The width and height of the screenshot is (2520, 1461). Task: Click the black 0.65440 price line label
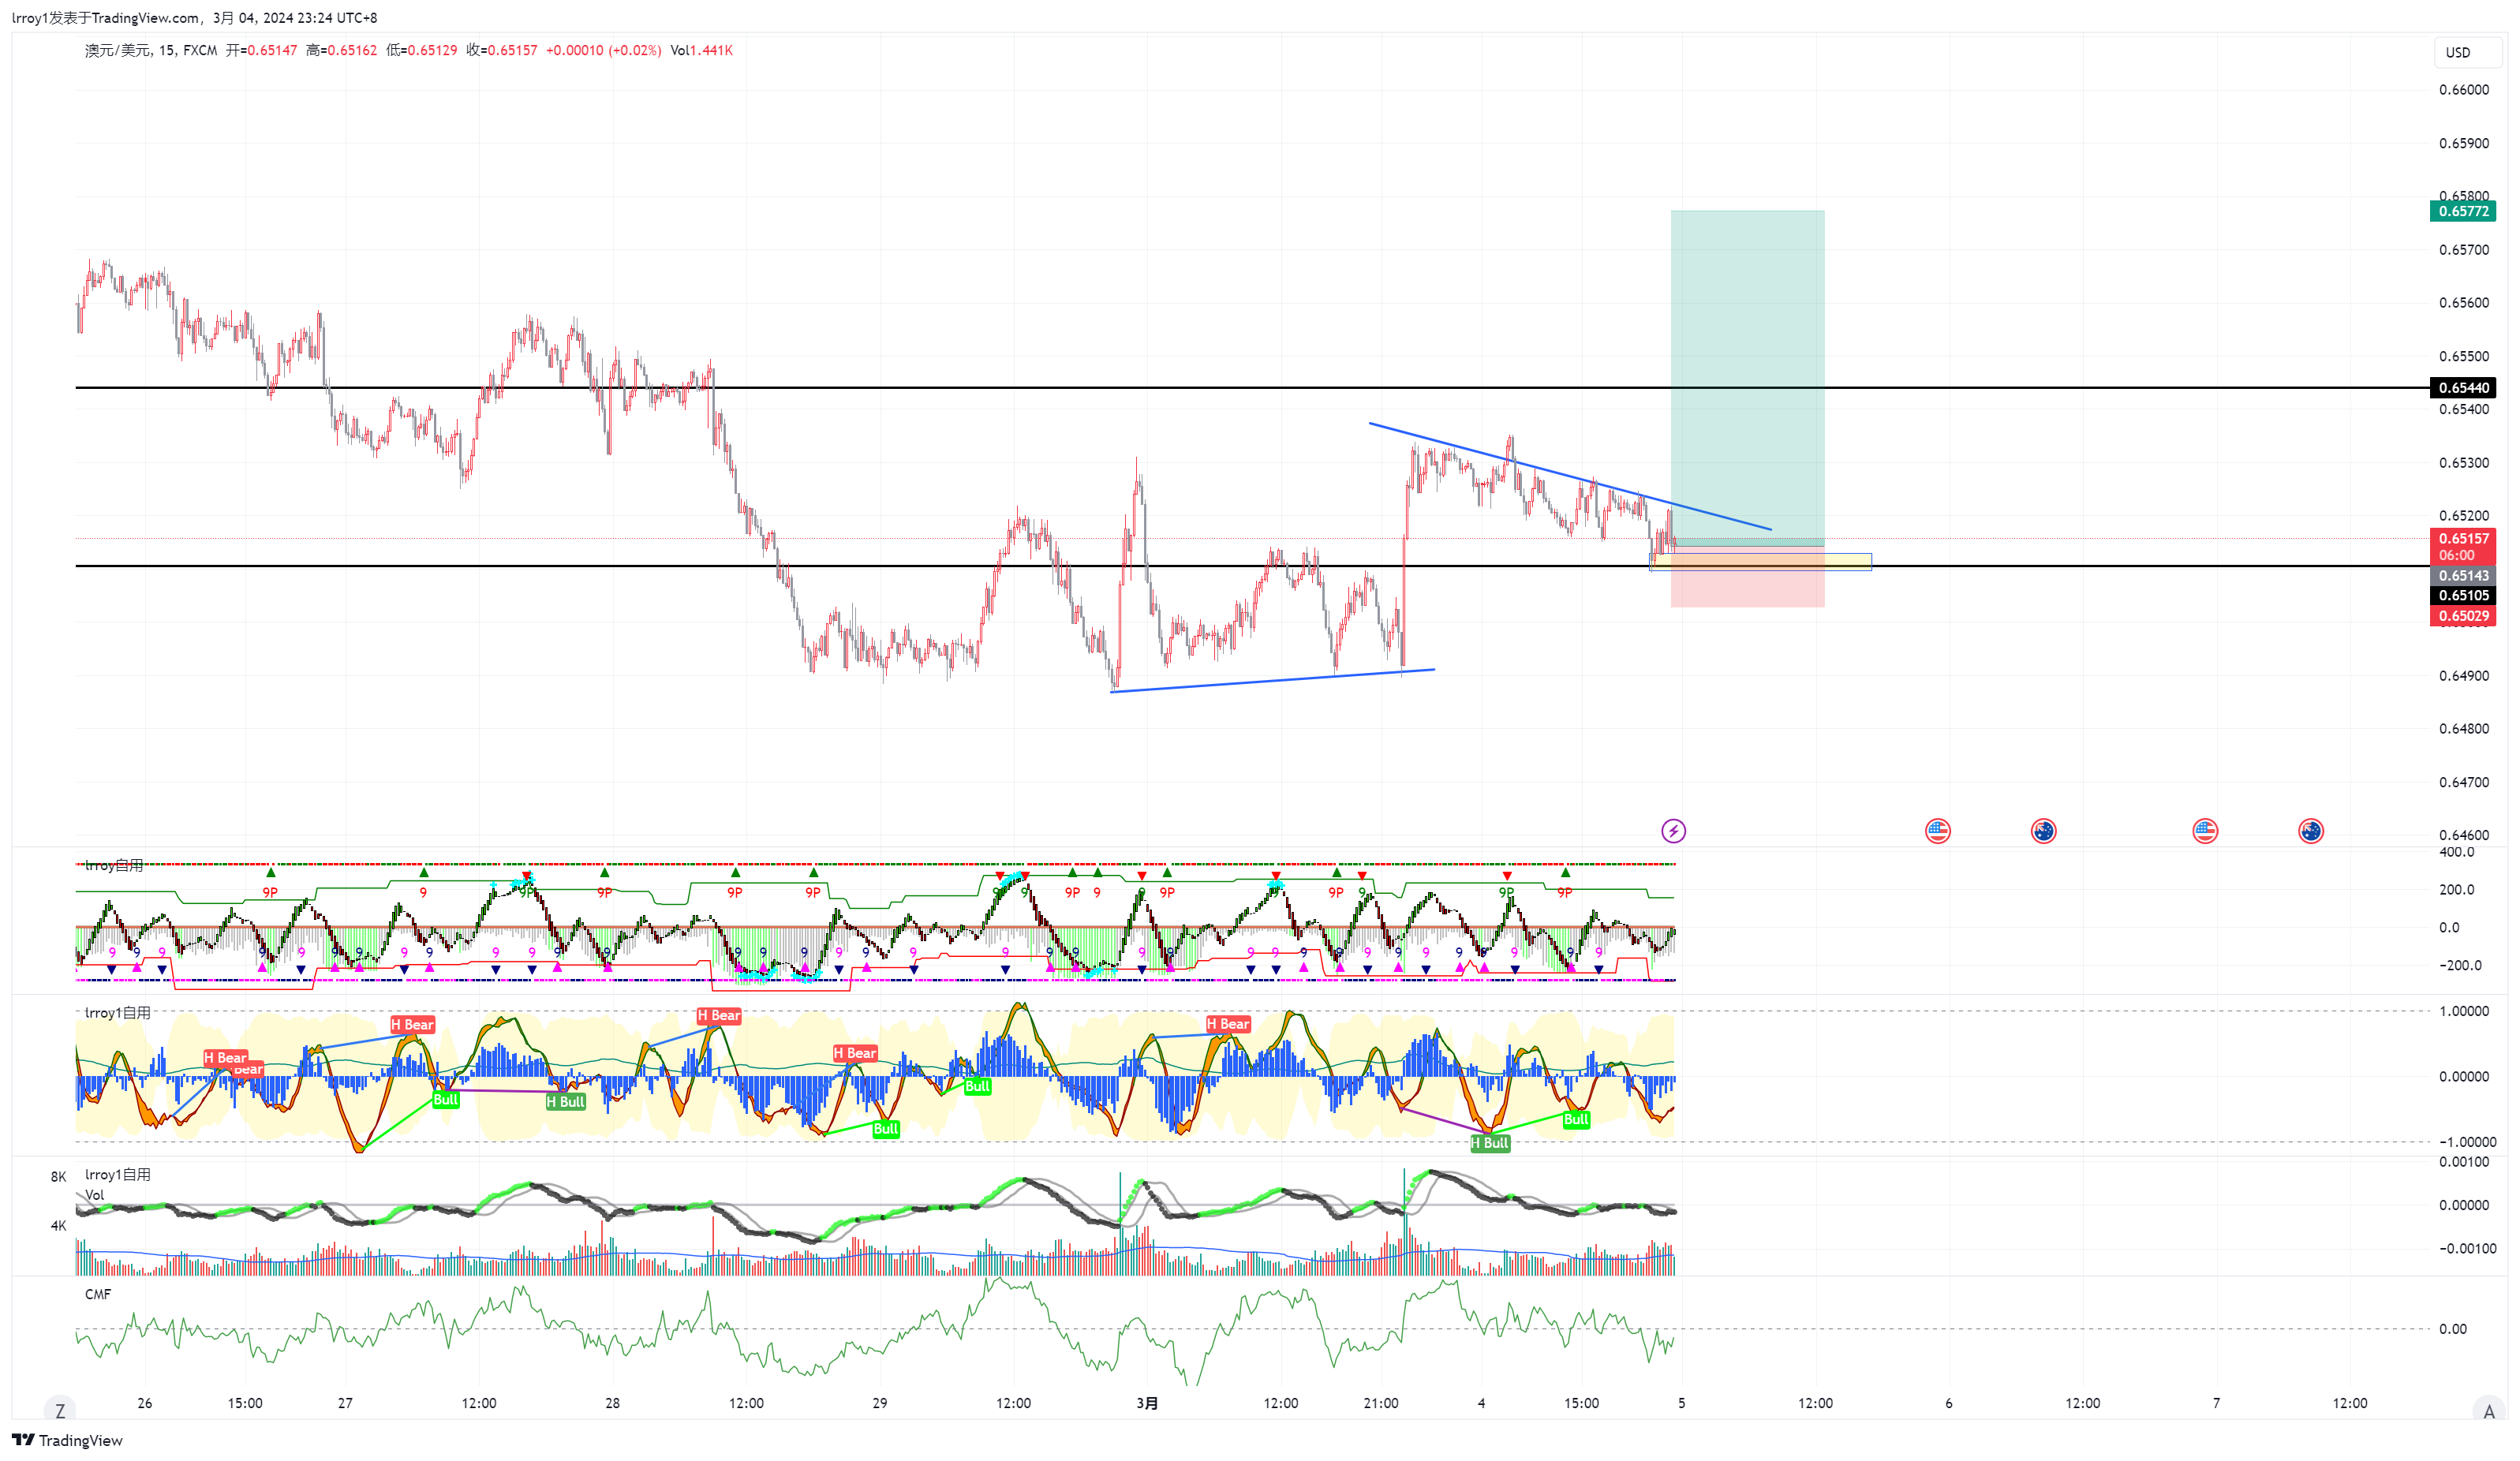pos(2463,388)
